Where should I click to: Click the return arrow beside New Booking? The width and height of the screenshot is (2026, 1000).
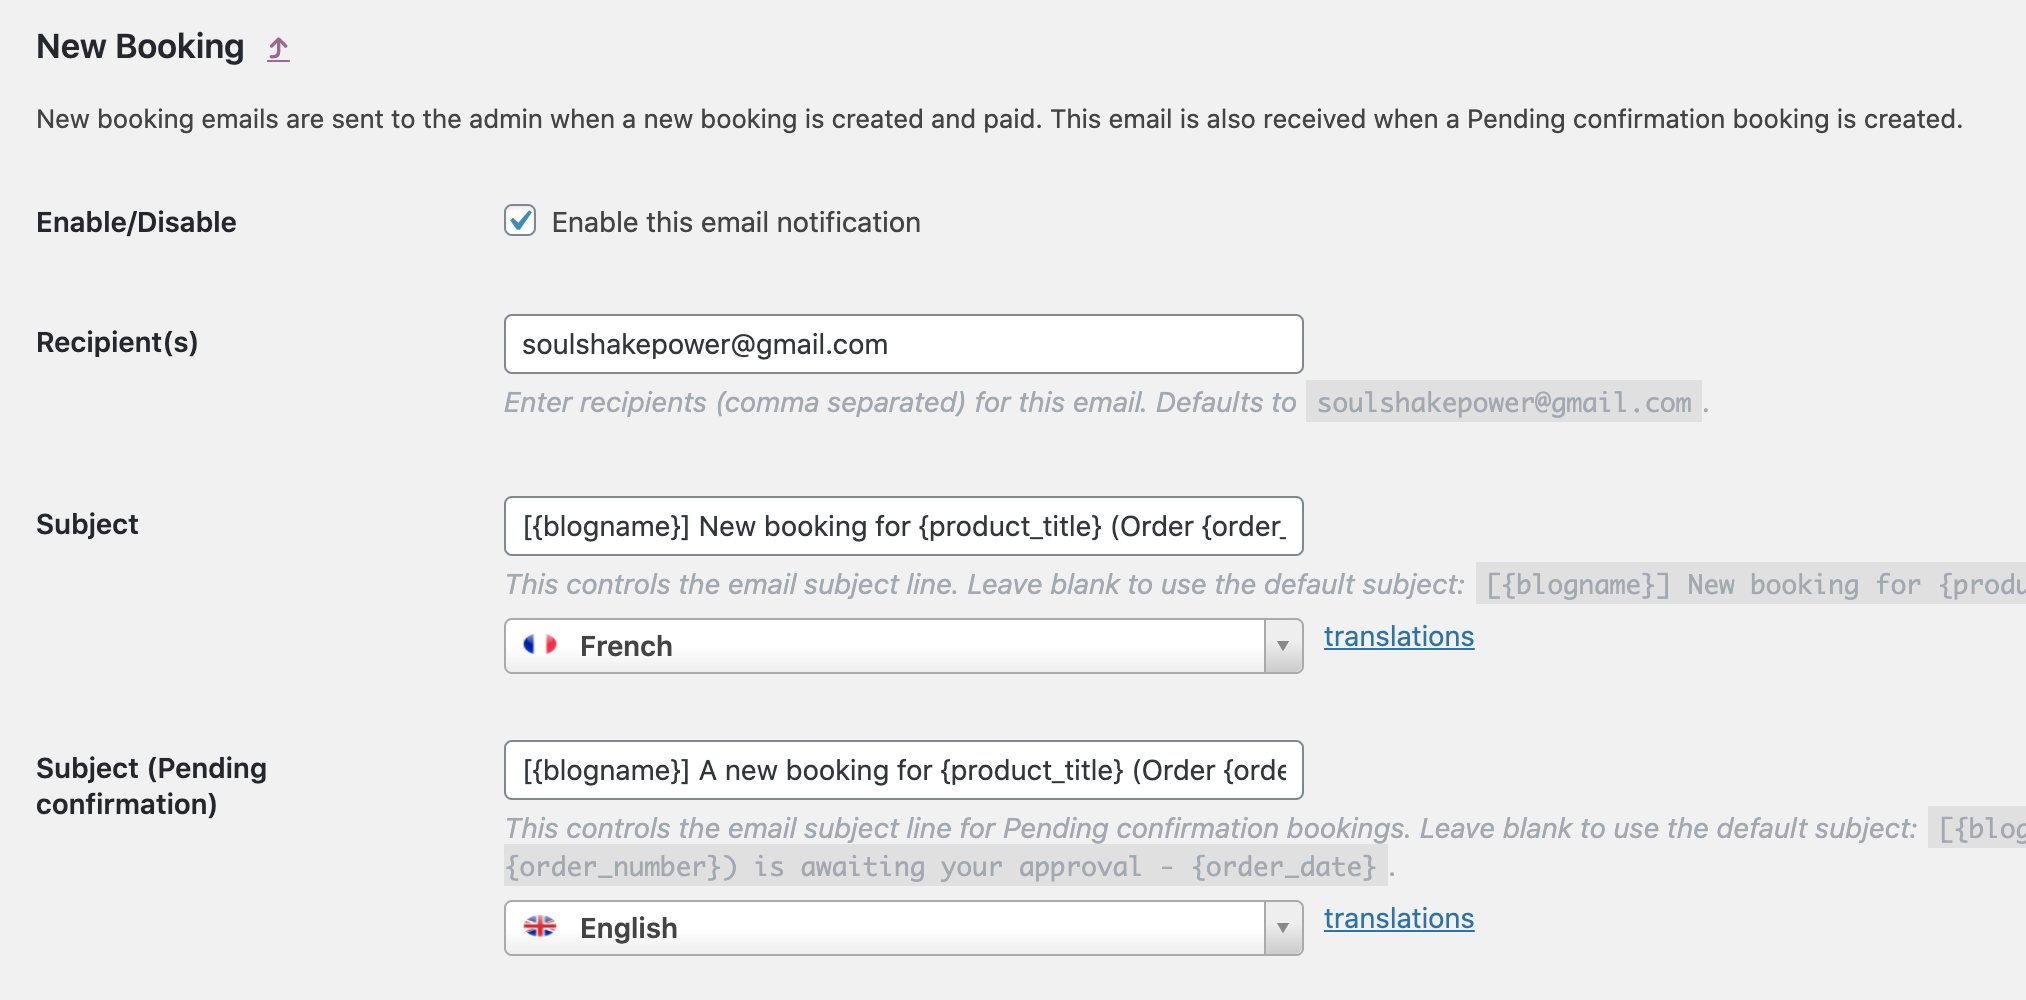click(278, 48)
